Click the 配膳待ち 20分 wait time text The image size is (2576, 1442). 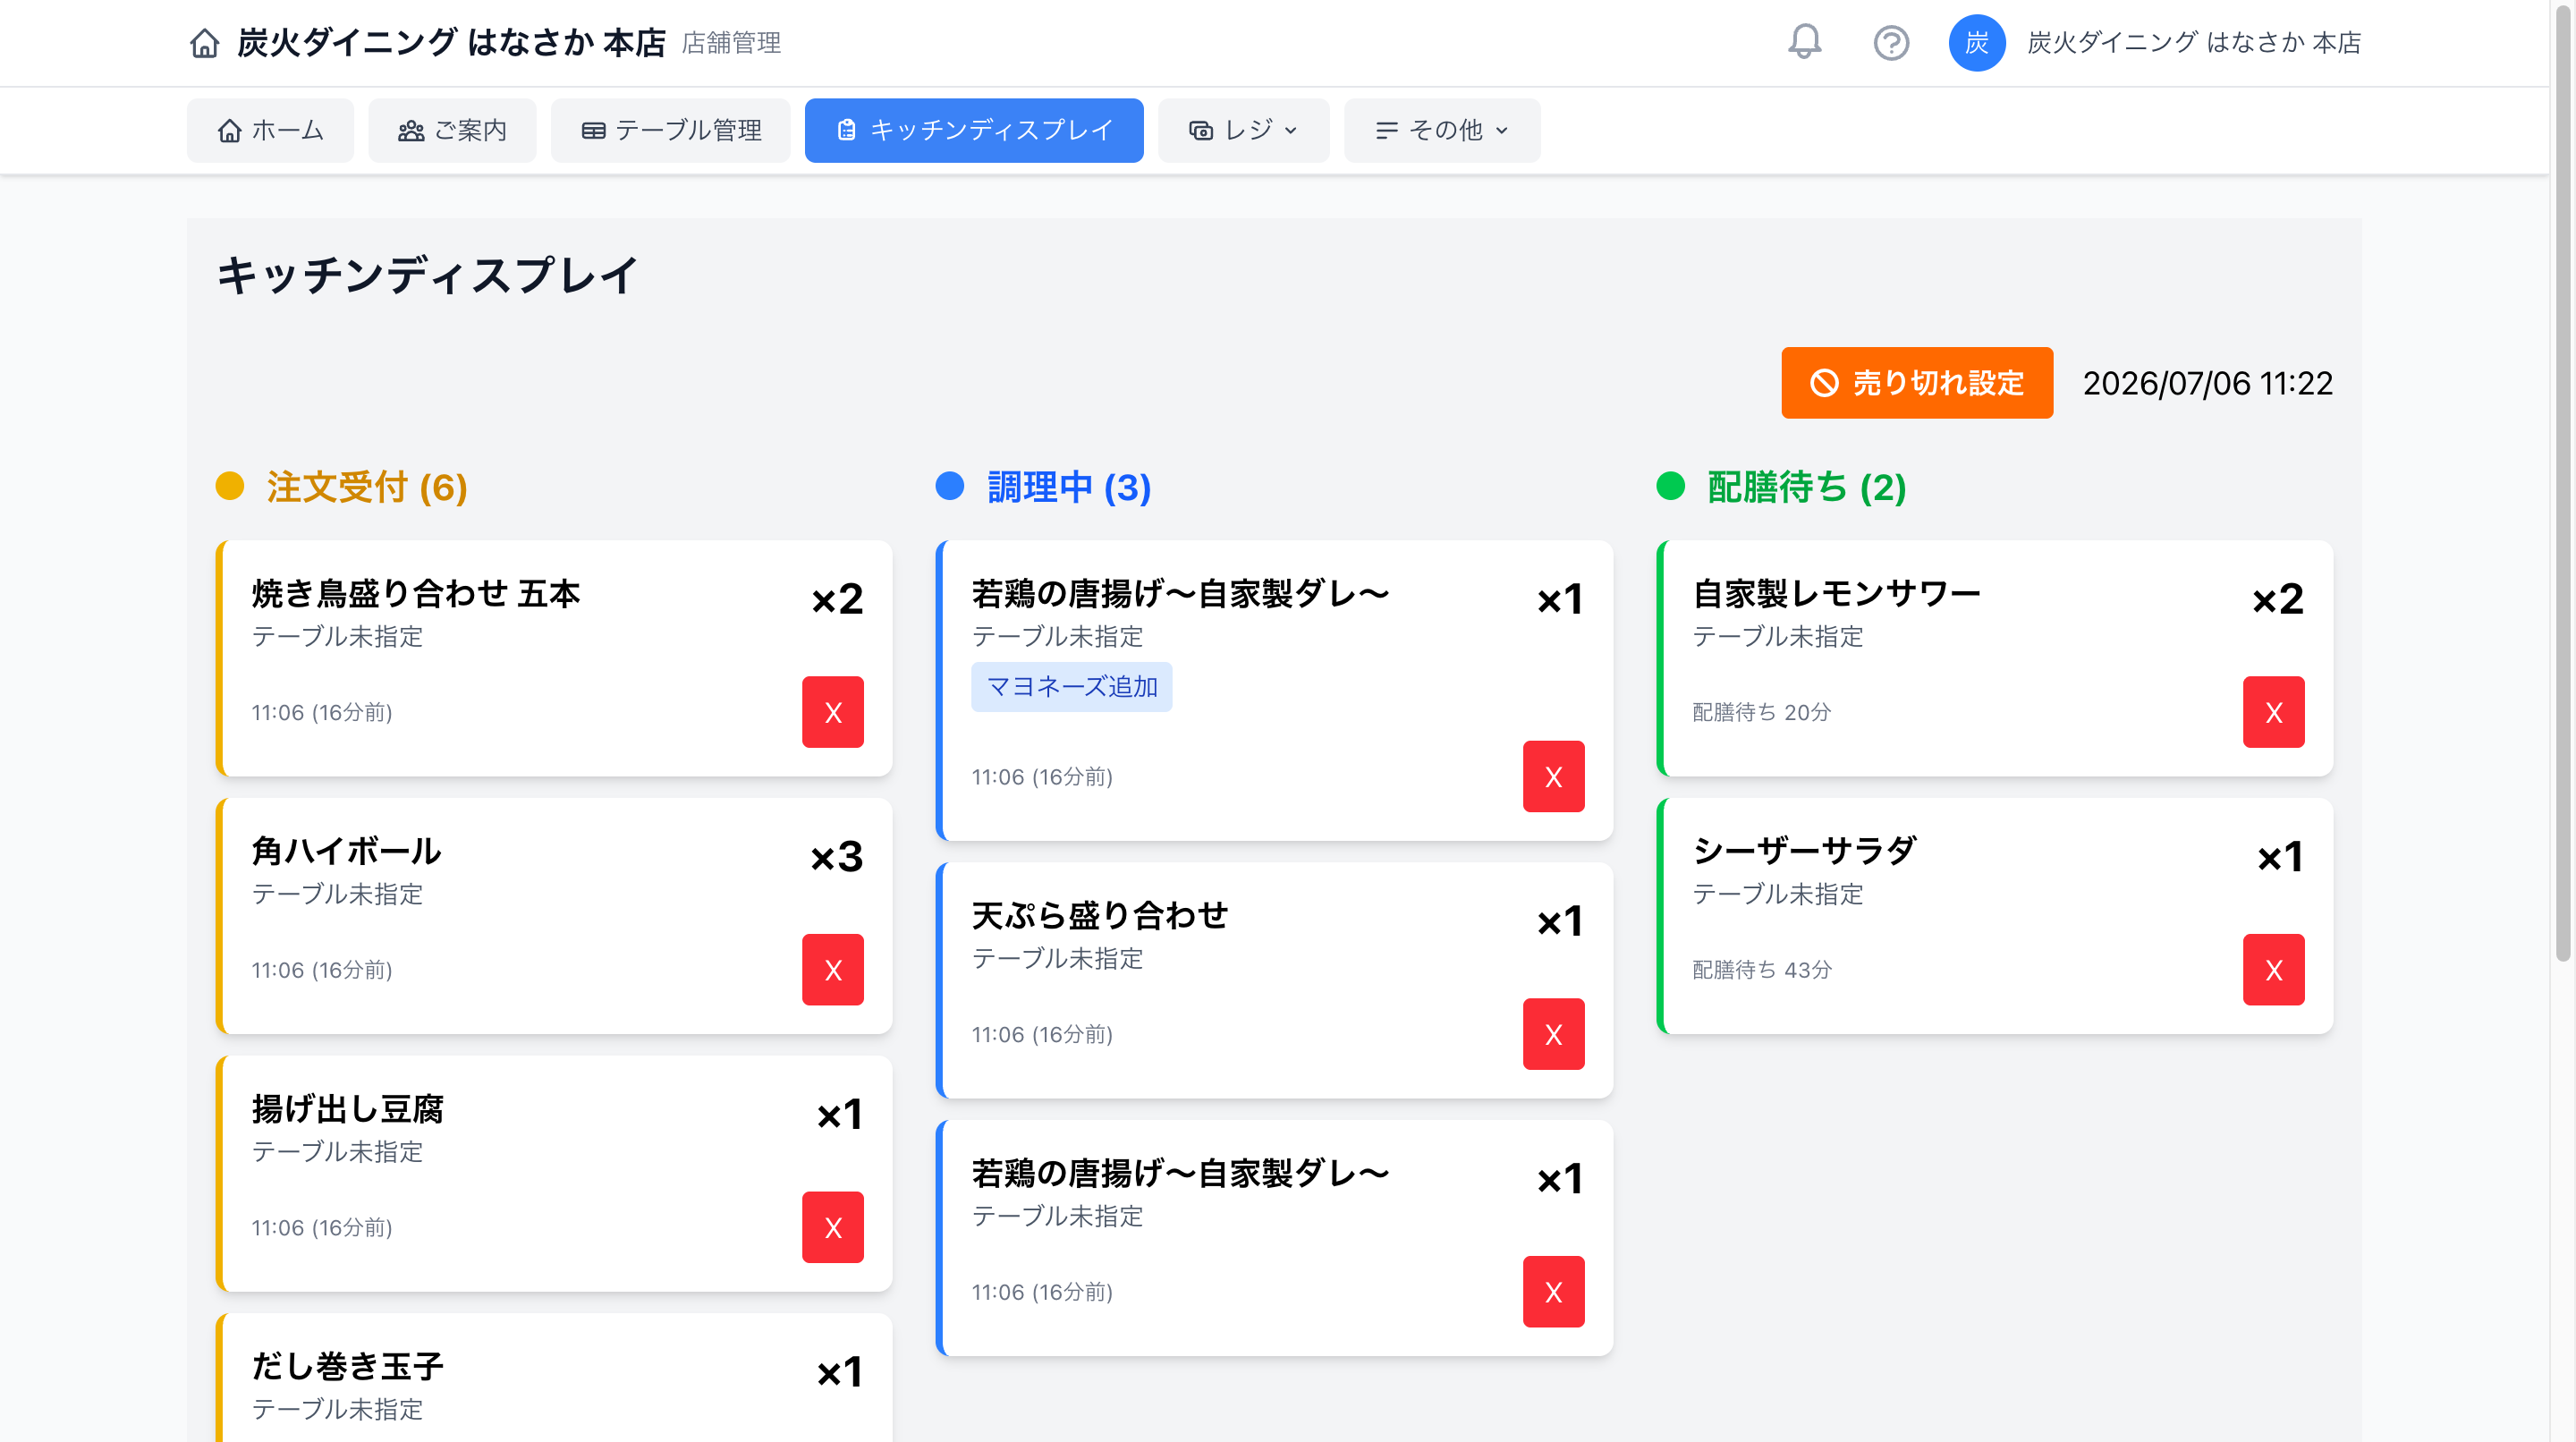click(1761, 712)
